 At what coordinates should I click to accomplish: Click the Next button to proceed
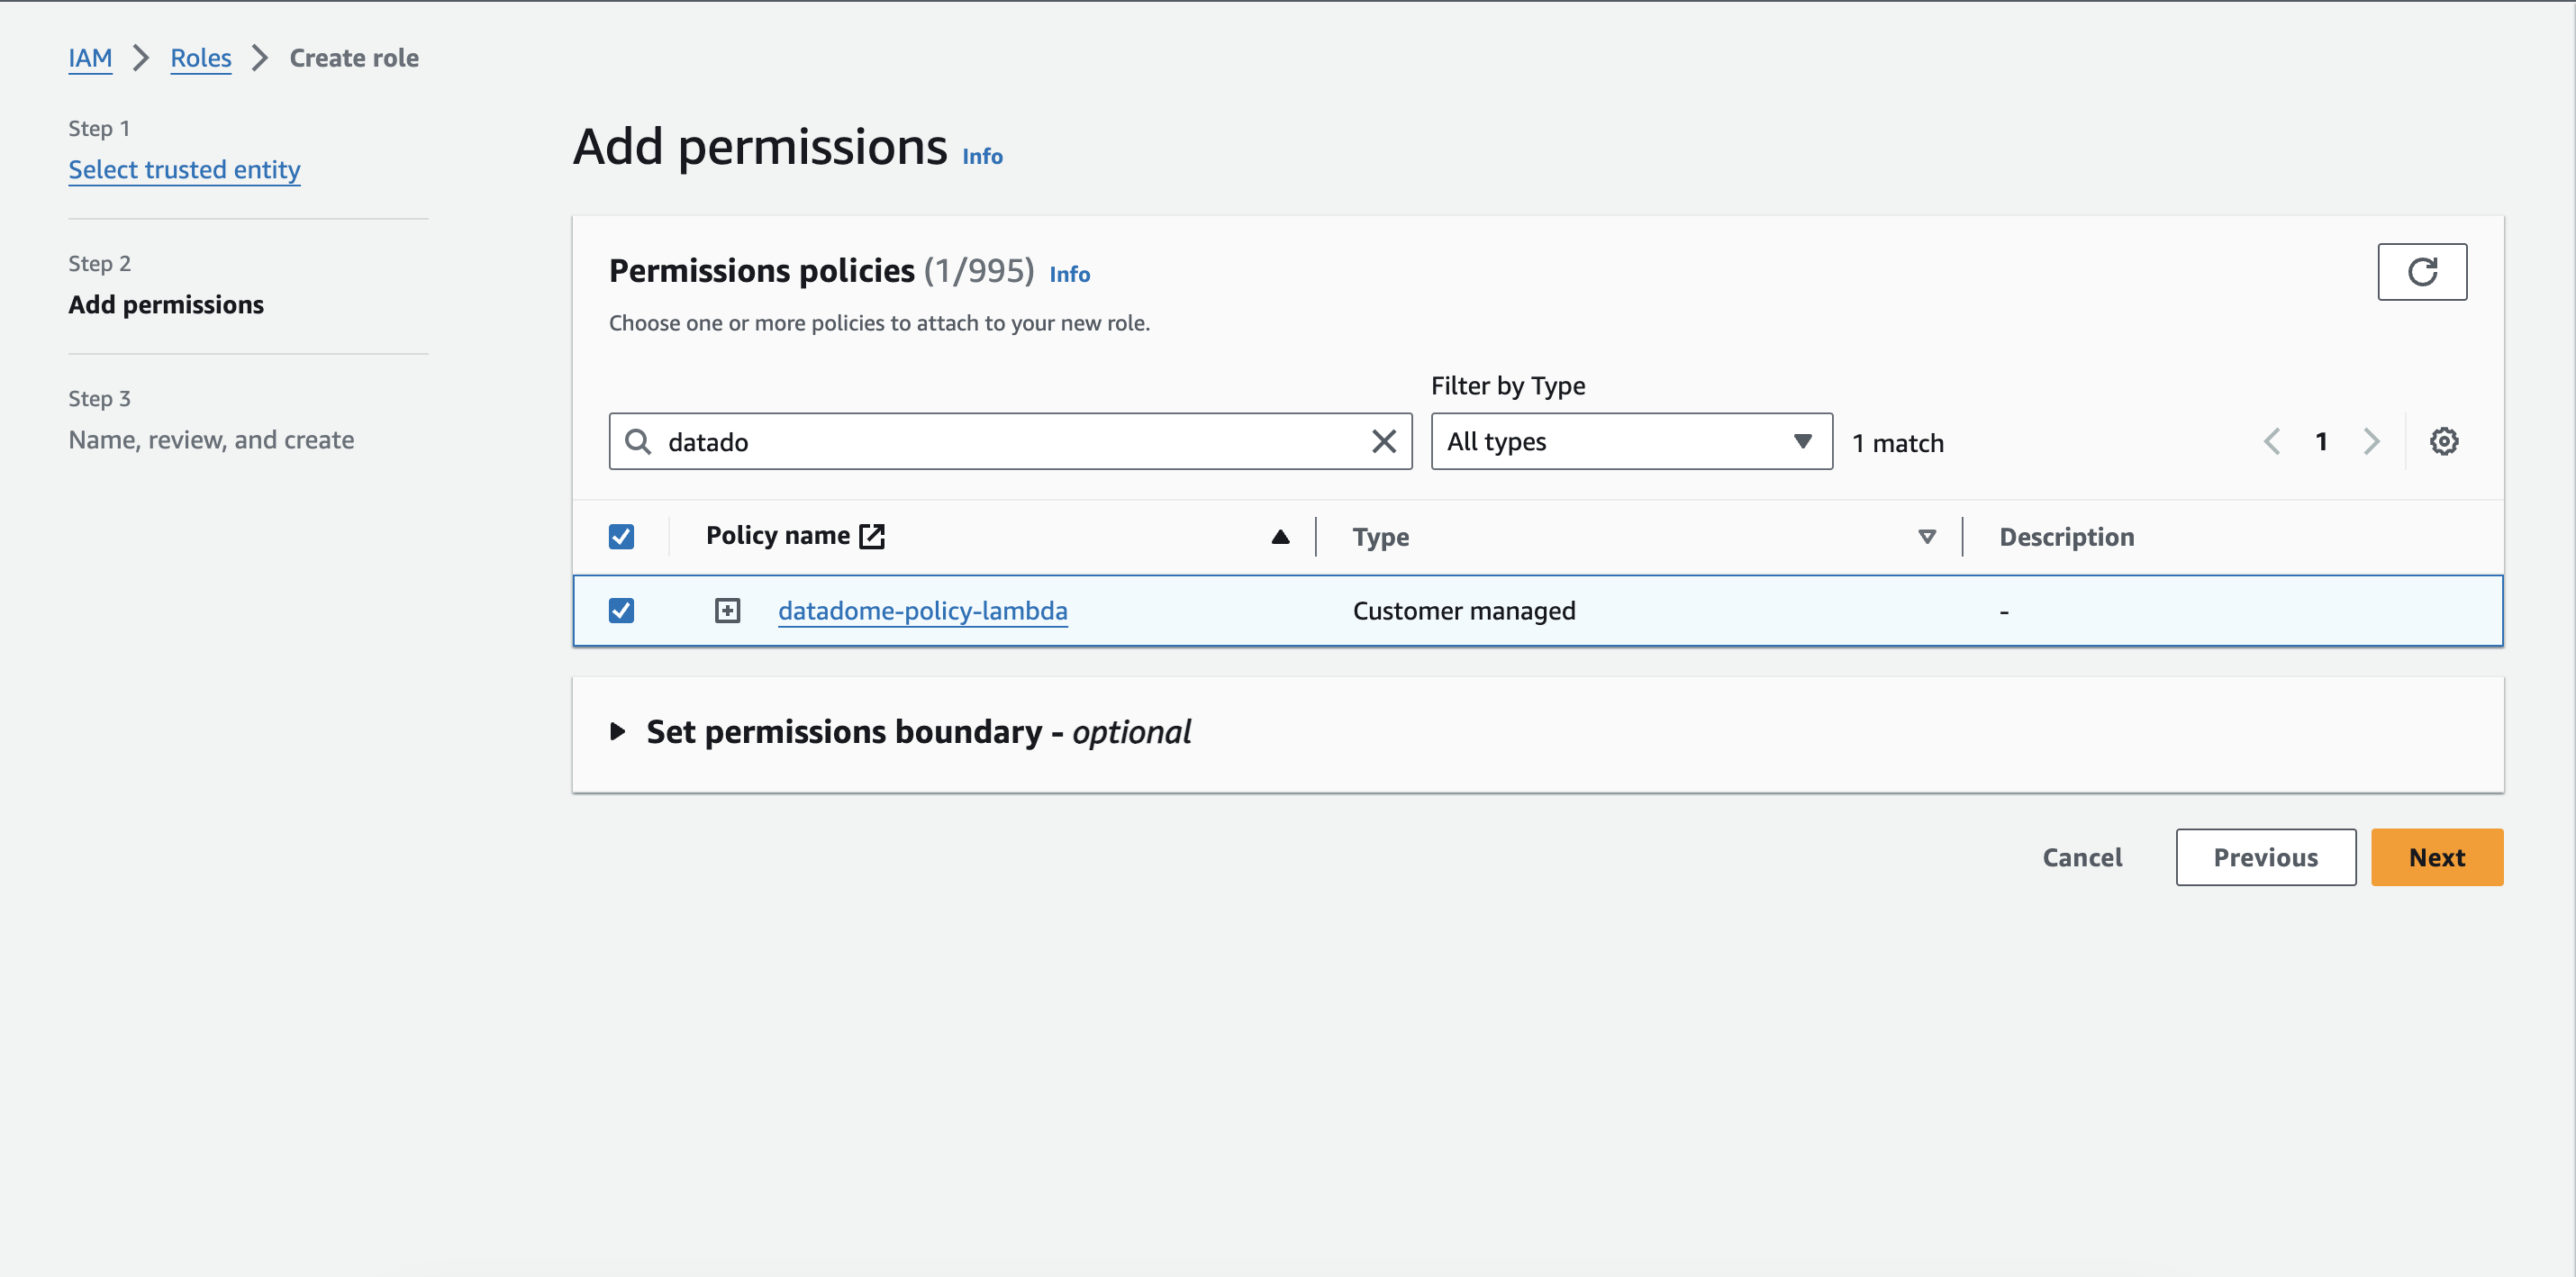2436,856
